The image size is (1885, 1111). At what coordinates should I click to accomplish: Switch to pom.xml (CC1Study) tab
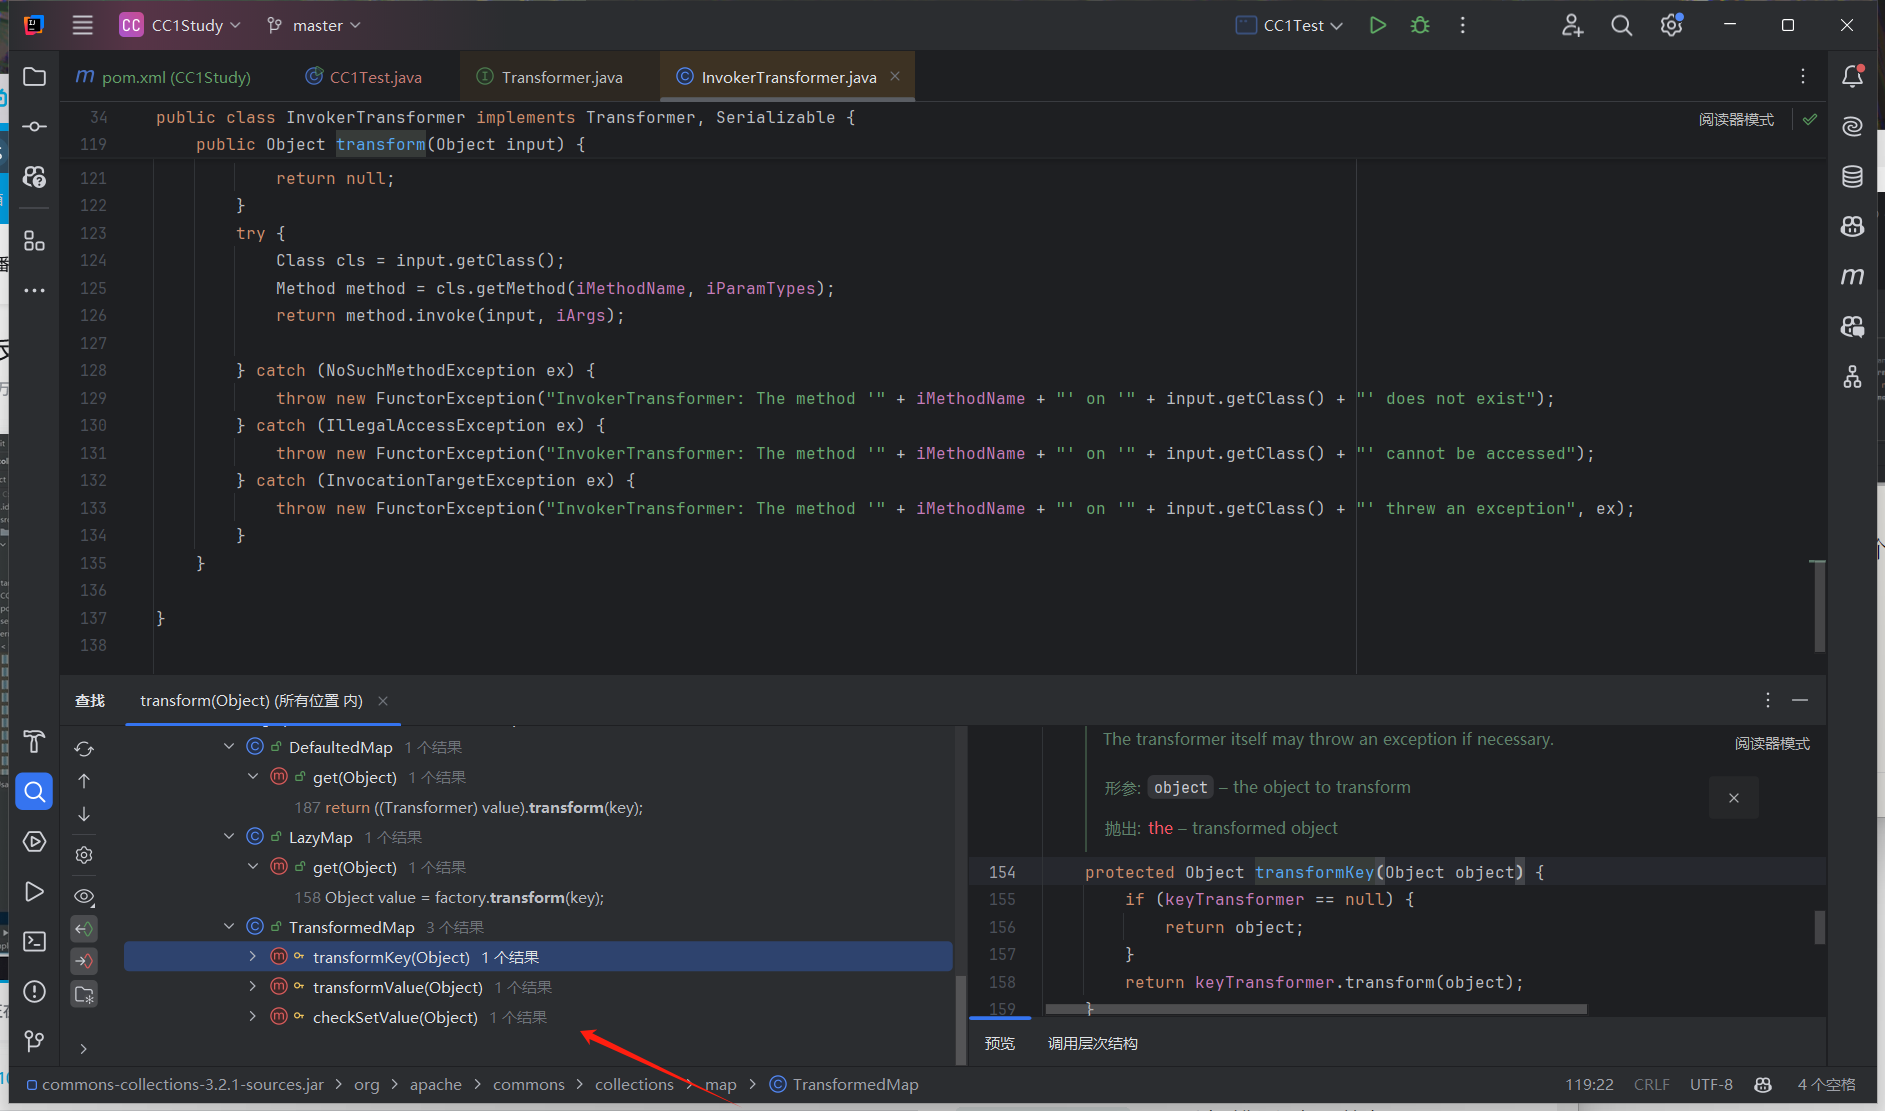[x=163, y=77]
